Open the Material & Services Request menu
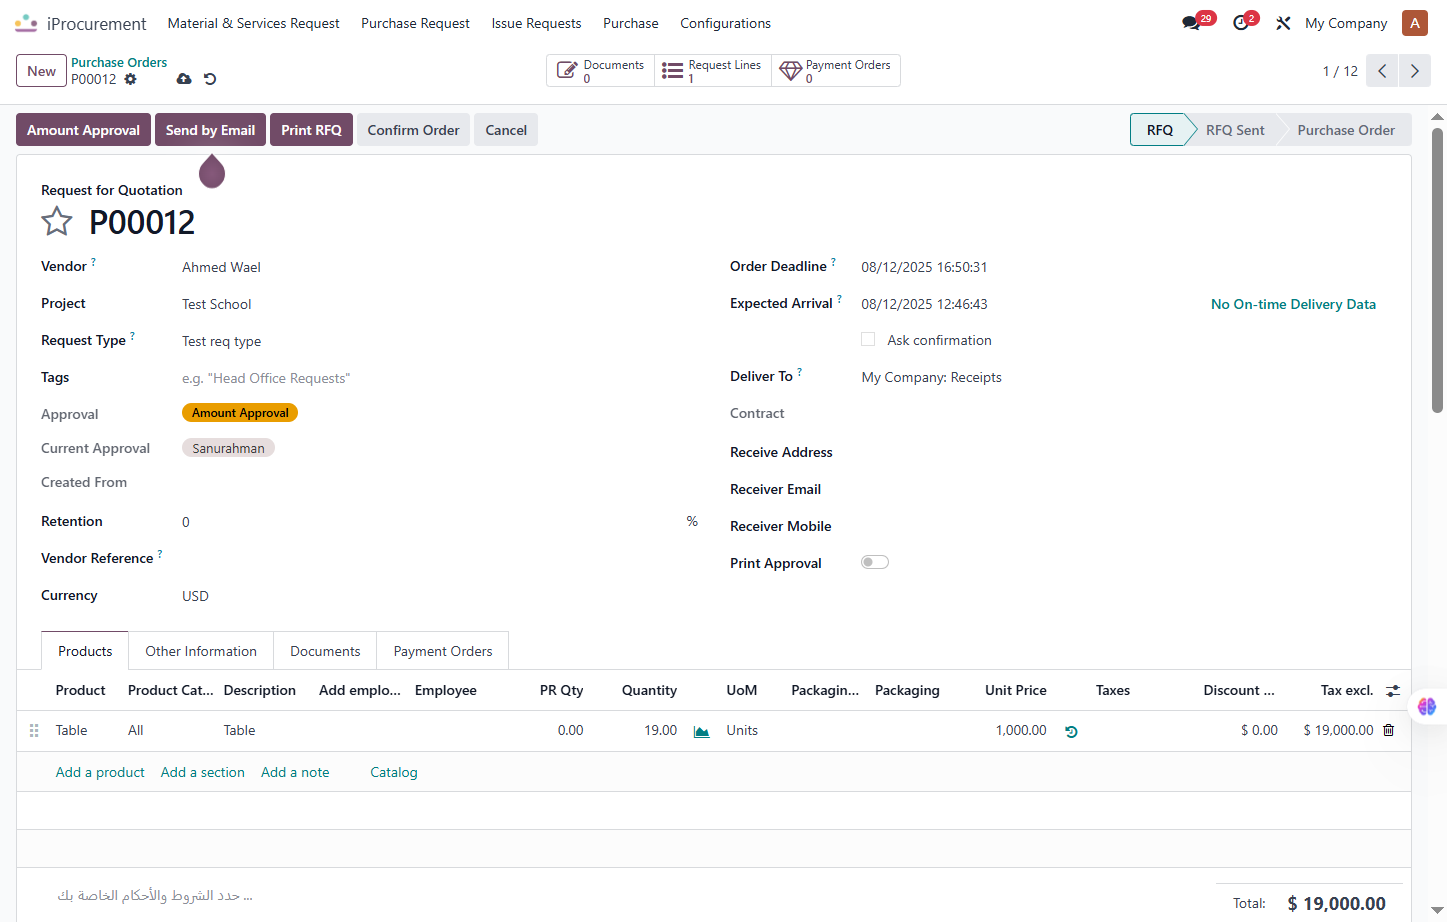The width and height of the screenshot is (1447, 922). coord(253,23)
